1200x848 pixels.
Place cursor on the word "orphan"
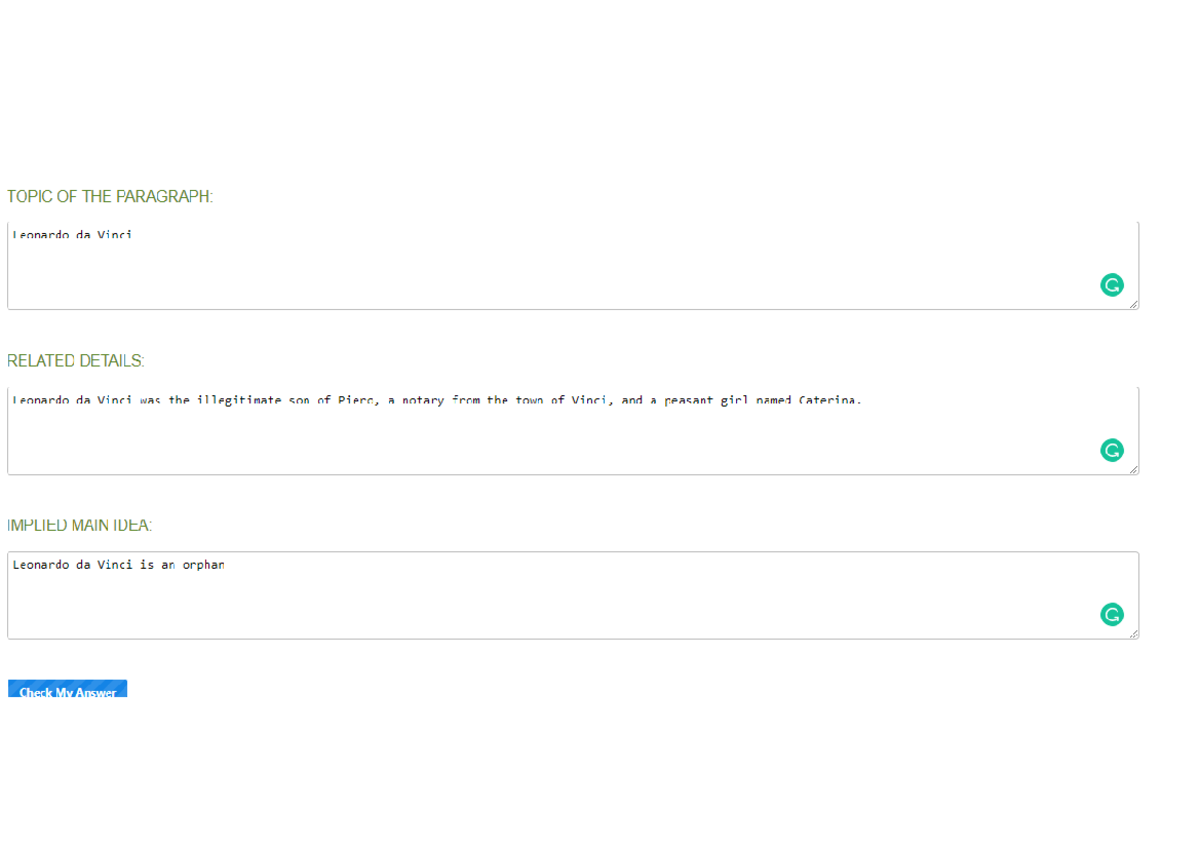[x=203, y=565]
